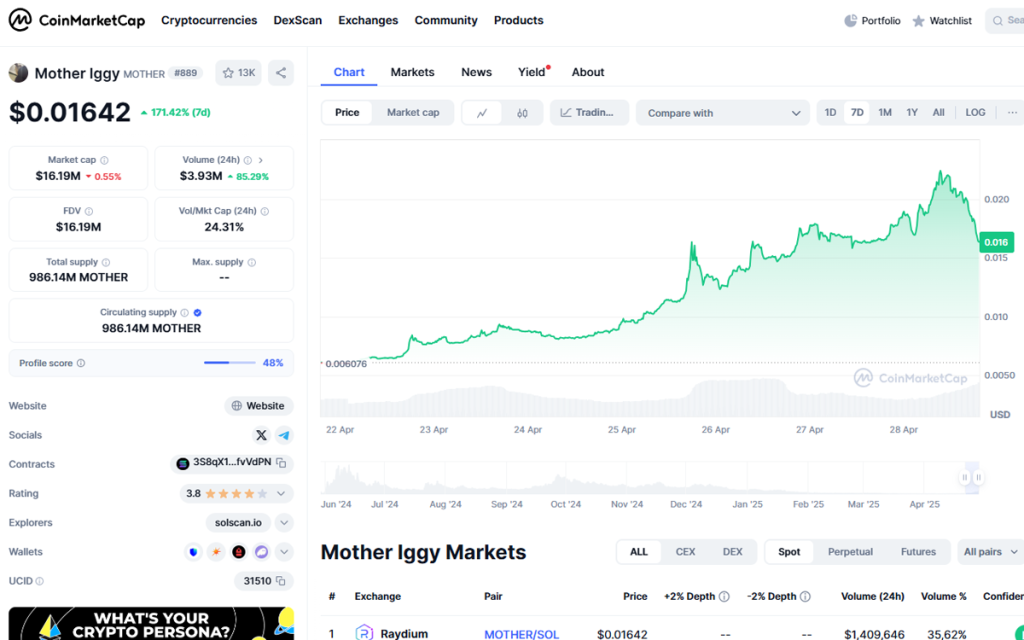Select the orange wallet icon
Screen dimensions: 1024x640
(216, 552)
